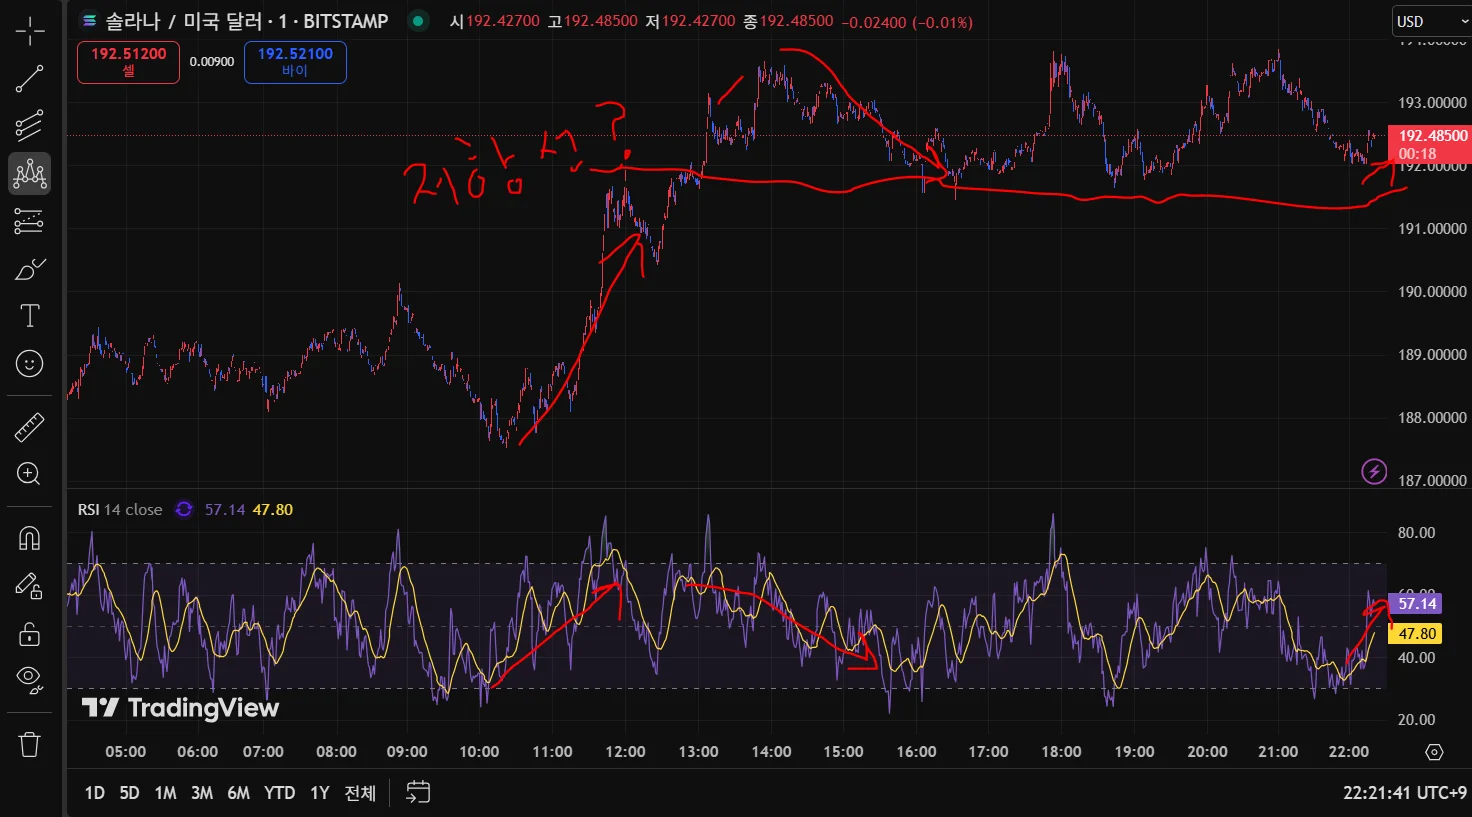Switch to the 5D time range
This screenshot has height=817, width=1472.
(x=129, y=793)
